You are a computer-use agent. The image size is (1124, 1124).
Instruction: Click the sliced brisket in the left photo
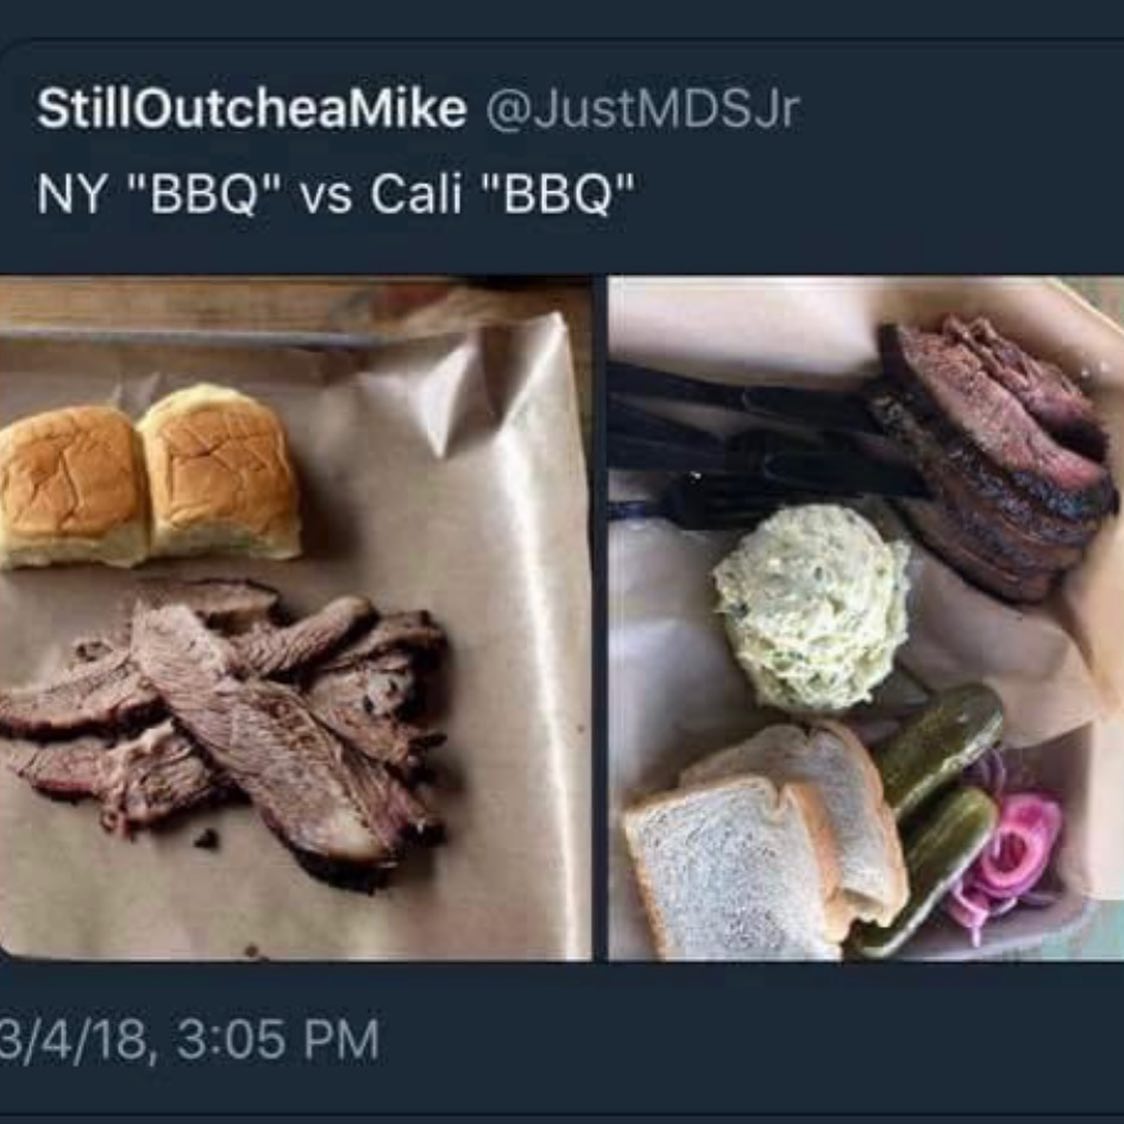(x=224, y=729)
